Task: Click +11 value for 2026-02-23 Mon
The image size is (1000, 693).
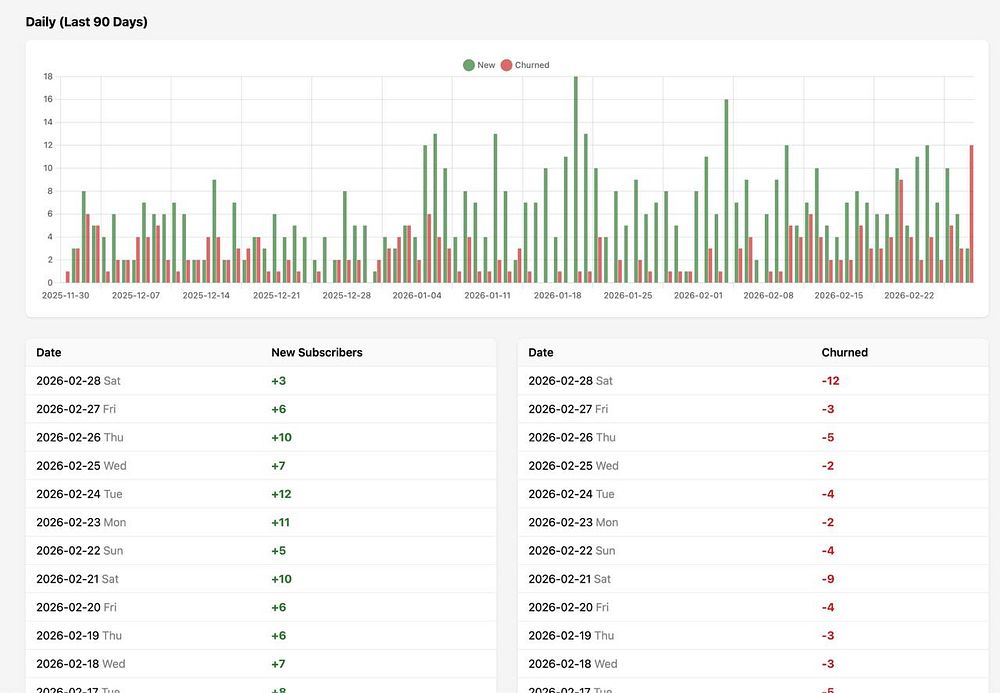Action: click(281, 522)
